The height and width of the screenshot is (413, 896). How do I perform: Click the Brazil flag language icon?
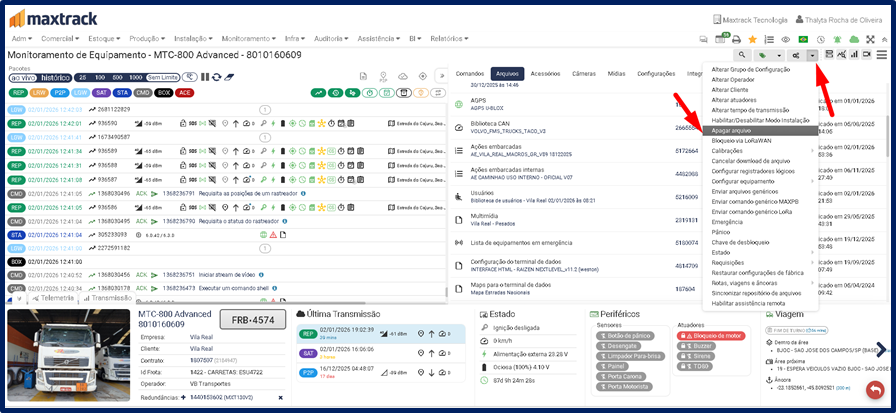[x=803, y=39]
